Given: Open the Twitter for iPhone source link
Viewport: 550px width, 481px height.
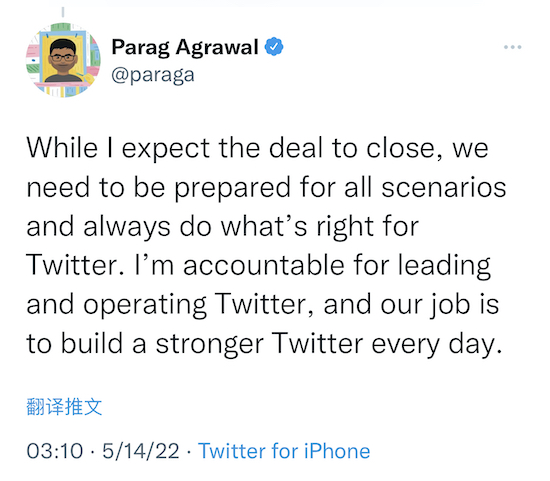Looking at the screenshot, I should 284,451.
